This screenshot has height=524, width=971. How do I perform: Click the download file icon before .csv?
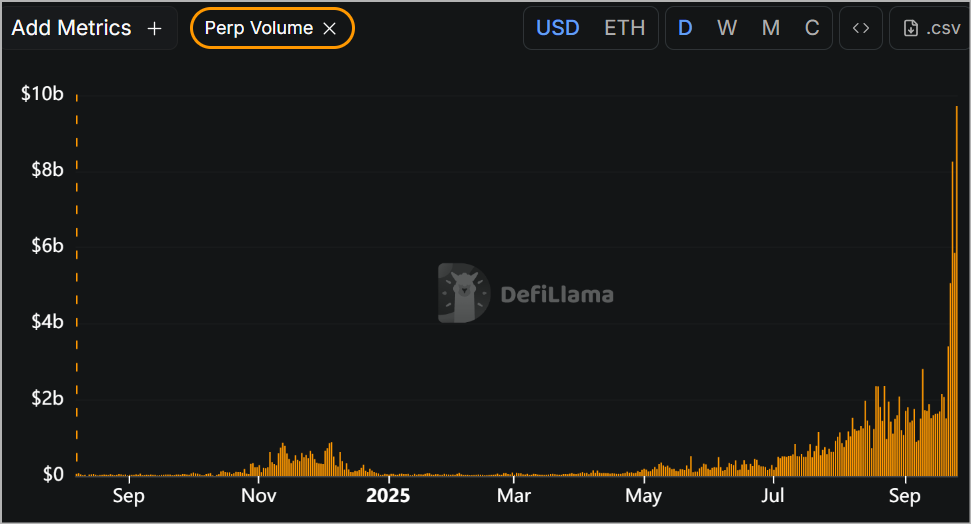click(x=910, y=28)
